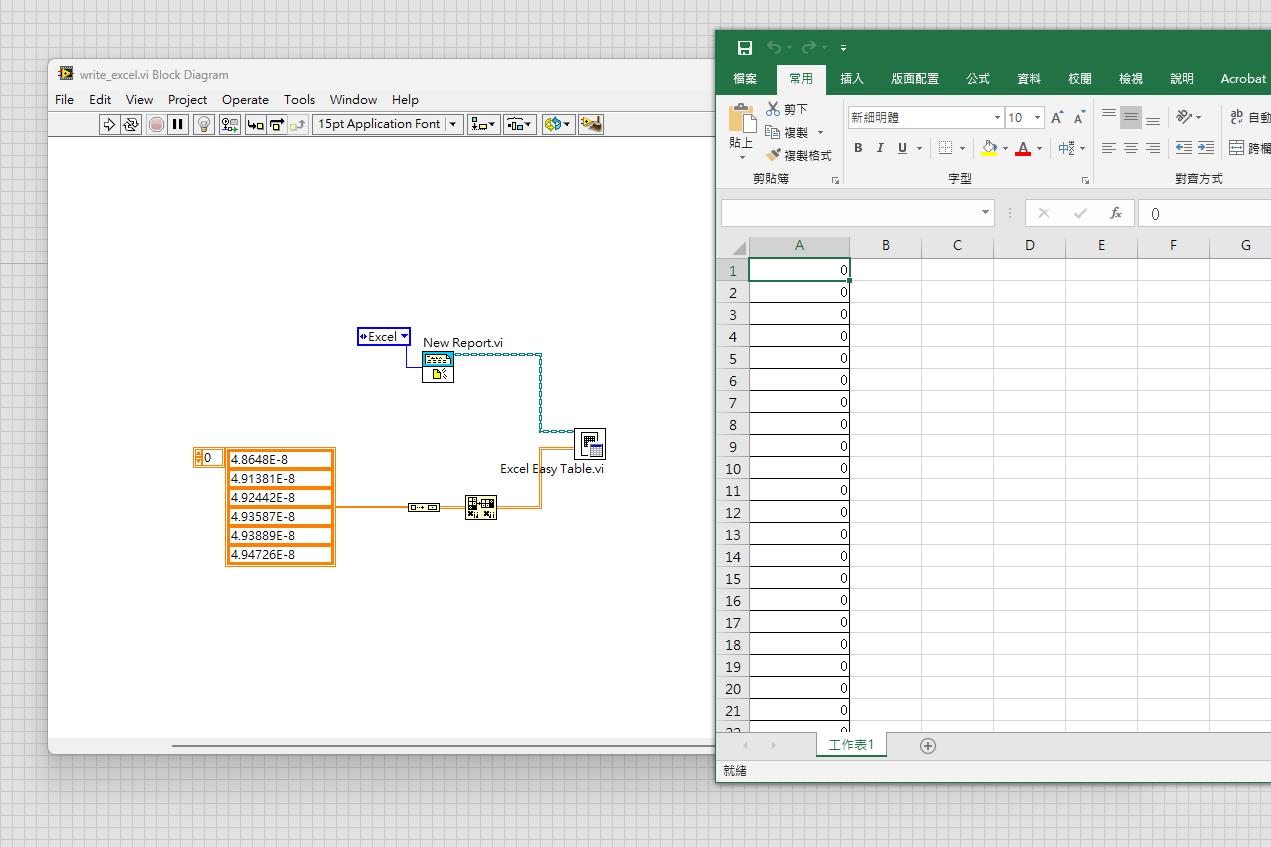Viewport: 1271px width, 847px height.
Task: Toggle the Highlight Execution light bulb
Action: pyautogui.click(x=204, y=124)
